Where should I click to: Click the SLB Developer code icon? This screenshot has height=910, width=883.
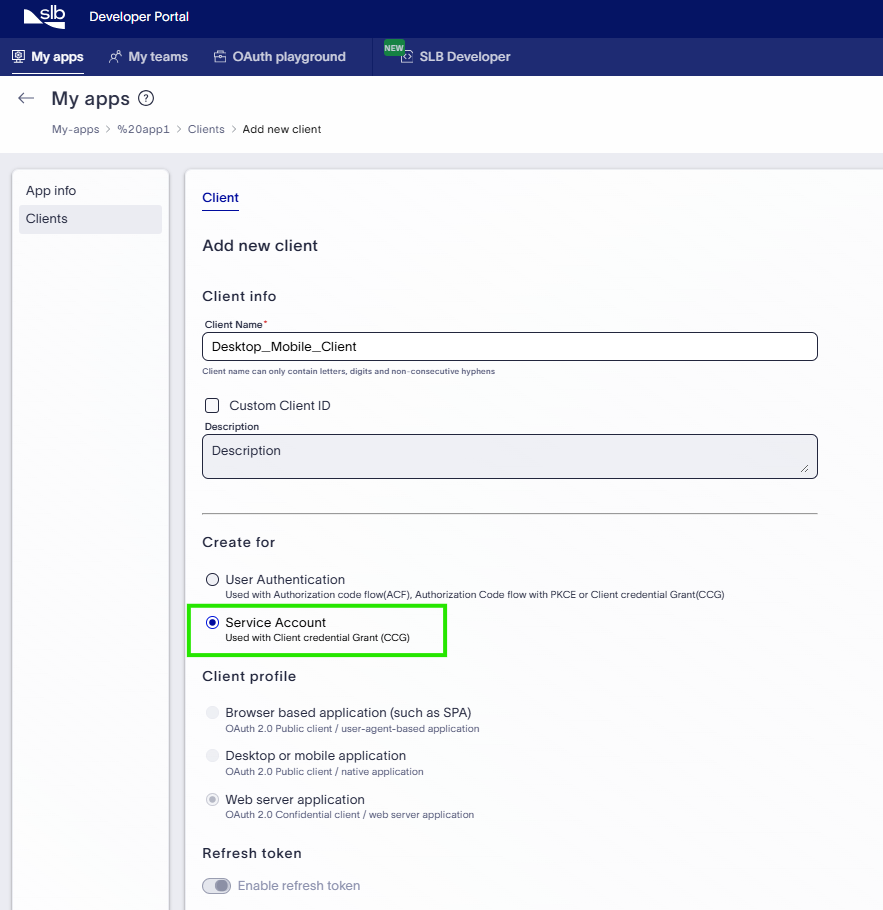407,57
